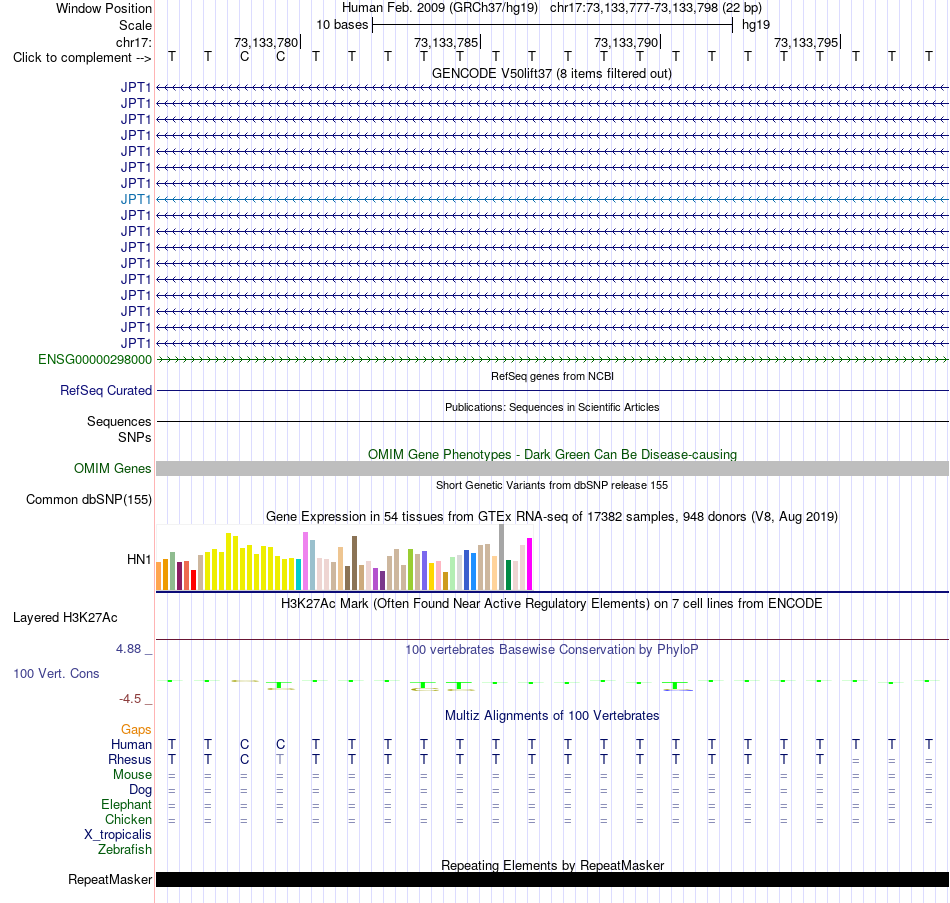Click the 100 Vert. Cons track label

56,673
